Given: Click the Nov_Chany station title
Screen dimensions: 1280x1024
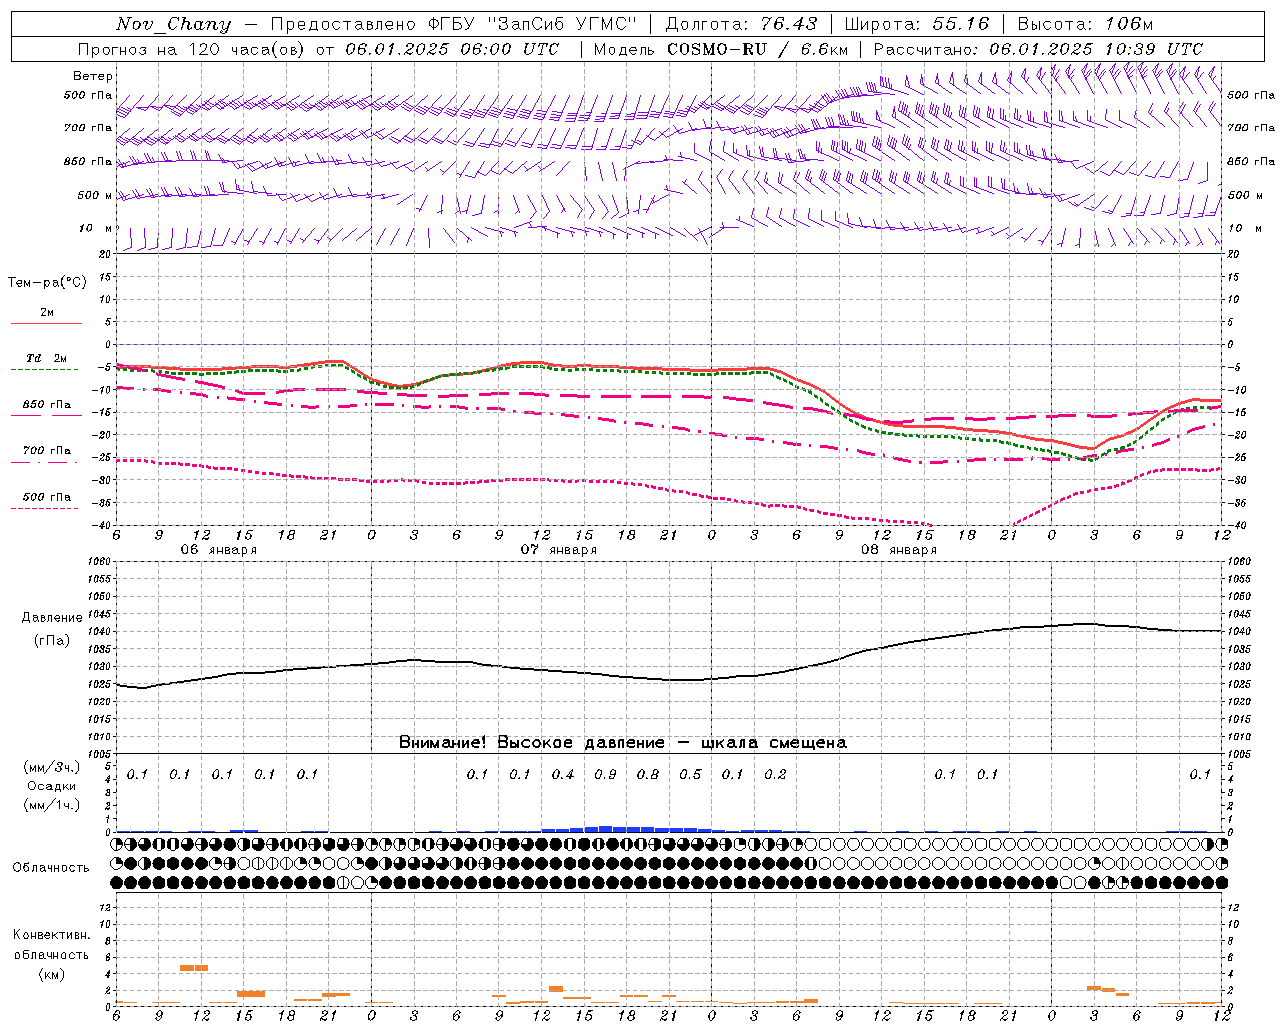Looking at the screenshot, I should tap(173, 24).
